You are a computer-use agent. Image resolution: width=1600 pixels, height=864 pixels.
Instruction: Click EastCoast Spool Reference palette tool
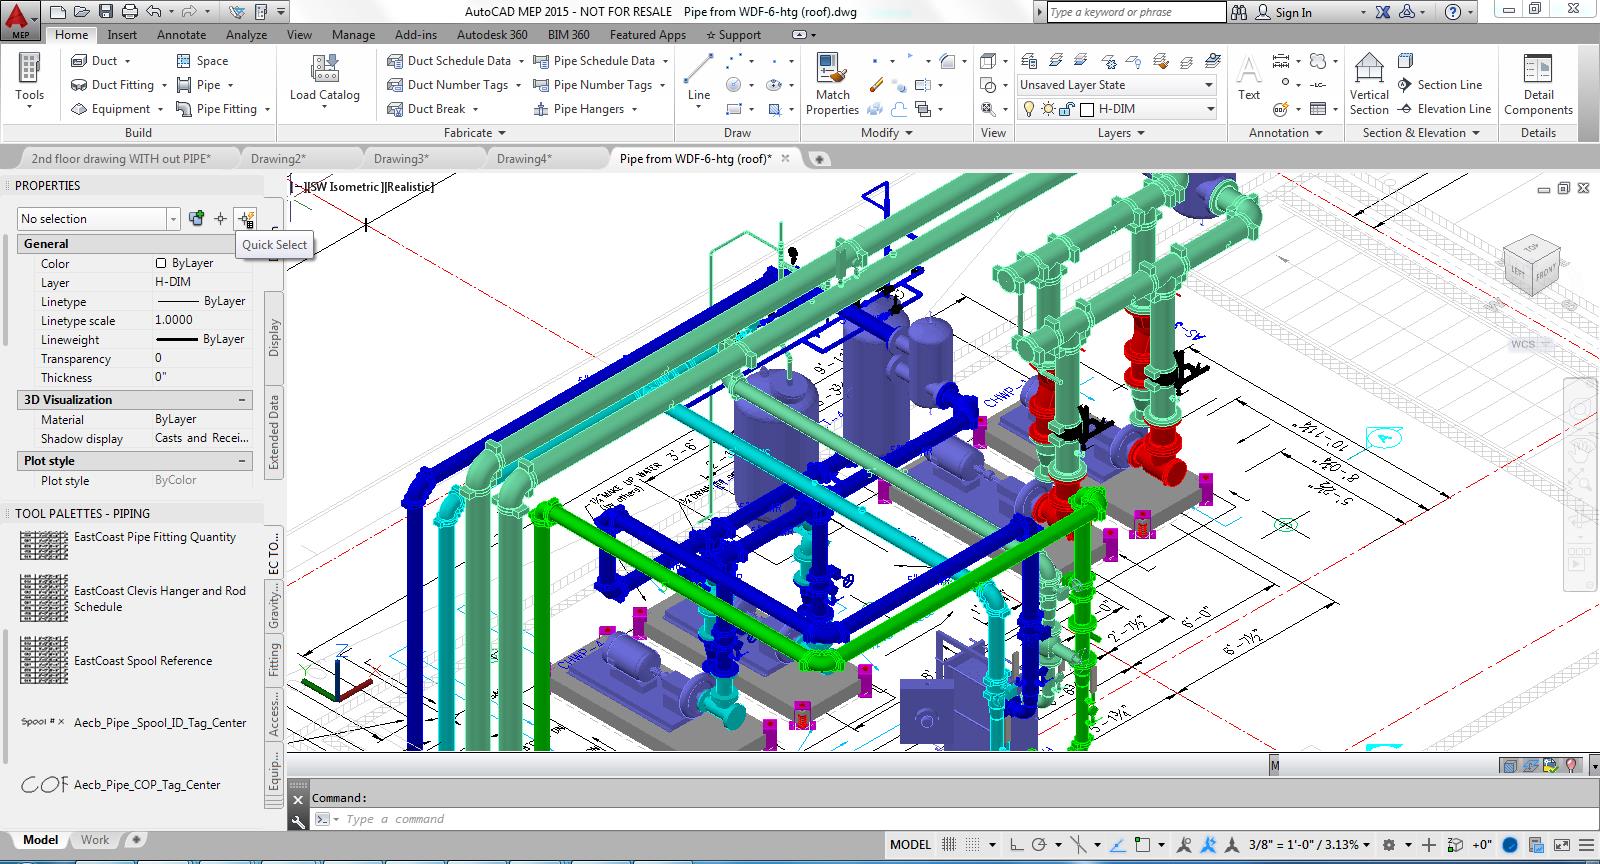(x=118, y=661)
